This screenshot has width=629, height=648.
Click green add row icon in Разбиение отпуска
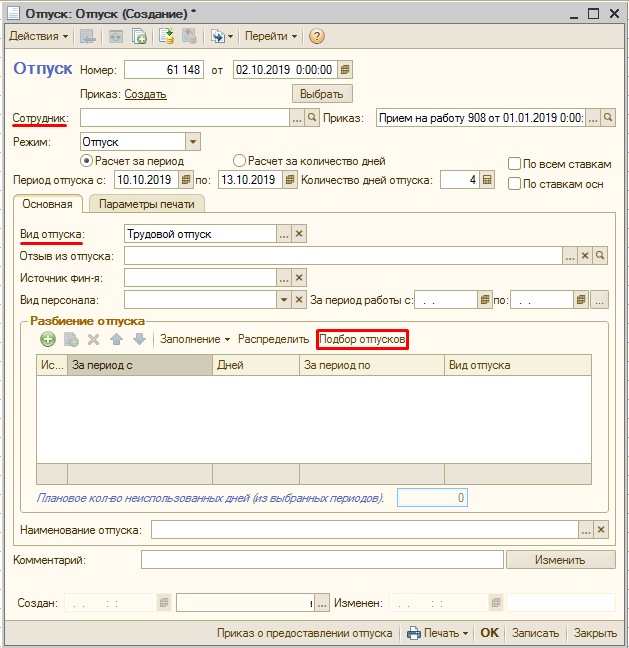47,340
